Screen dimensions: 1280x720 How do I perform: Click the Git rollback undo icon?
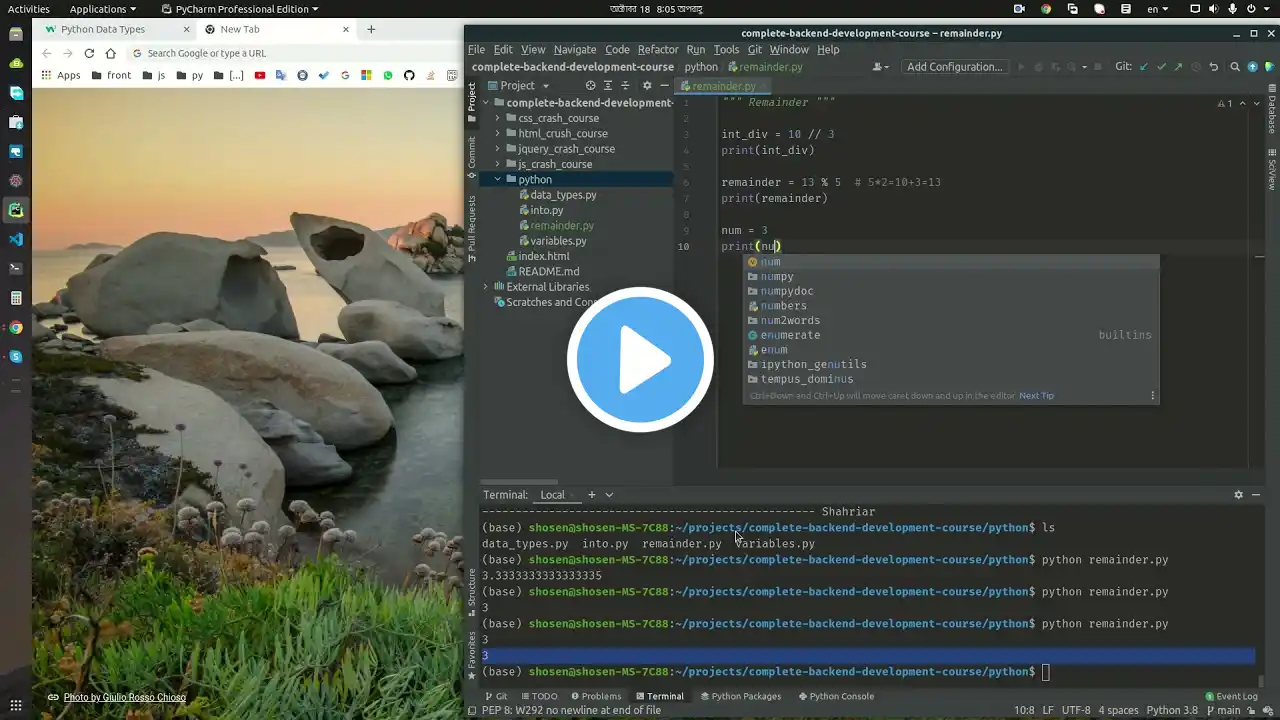pyautogui.click(x=1213, y=67)
